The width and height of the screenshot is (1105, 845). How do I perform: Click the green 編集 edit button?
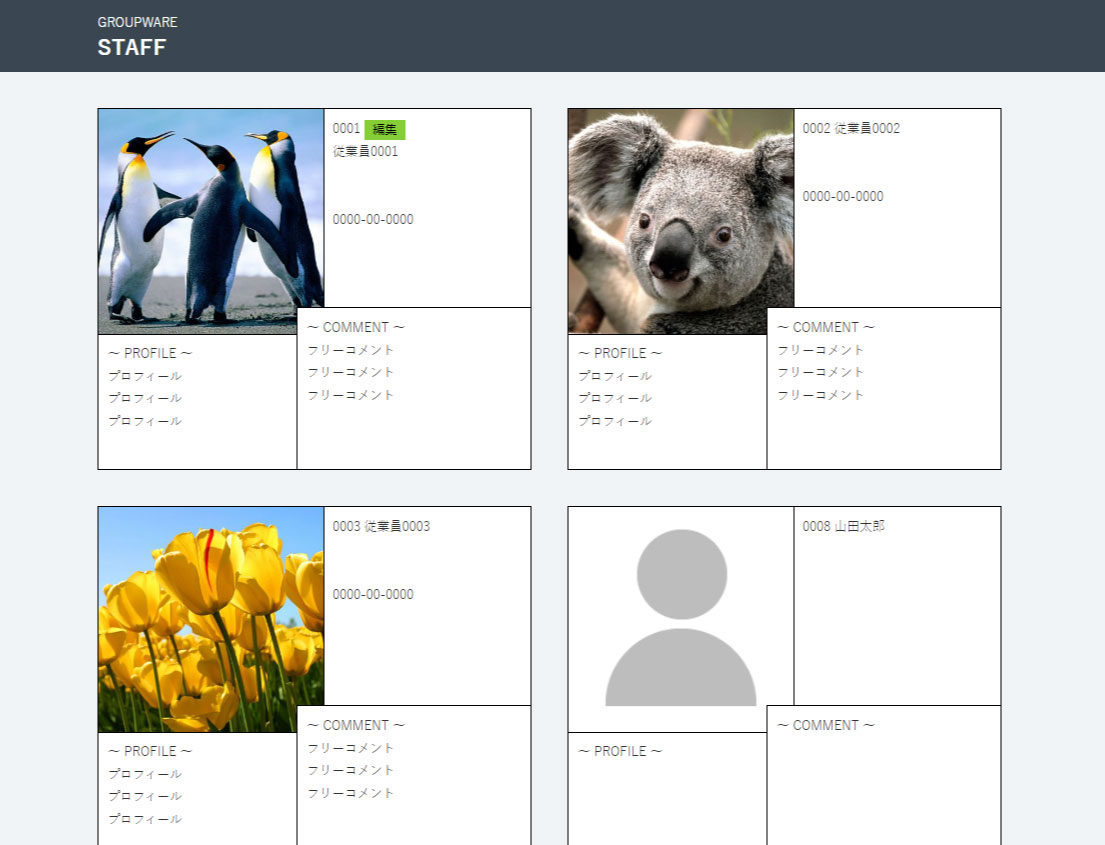pyautogui.click(x=384, y=129)
